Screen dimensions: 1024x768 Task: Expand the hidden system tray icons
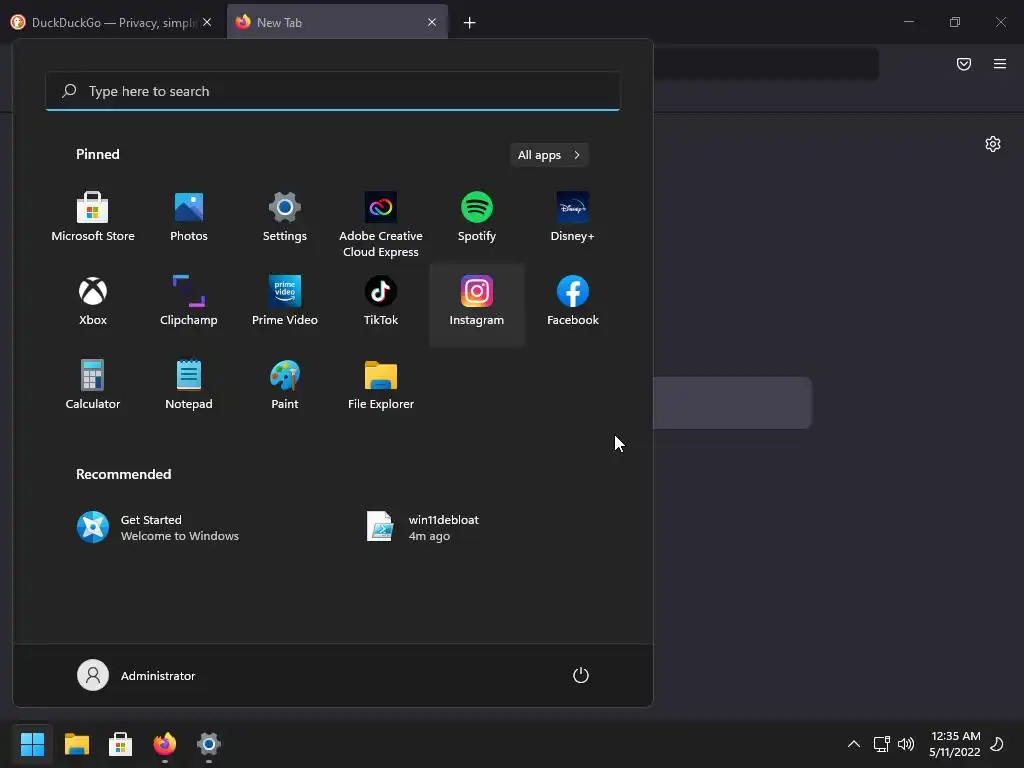pyautogui.click(x=854, y=744)
